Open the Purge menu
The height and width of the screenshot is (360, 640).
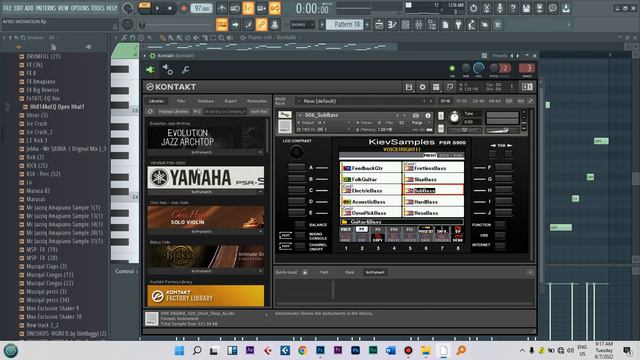coord(419,122)
